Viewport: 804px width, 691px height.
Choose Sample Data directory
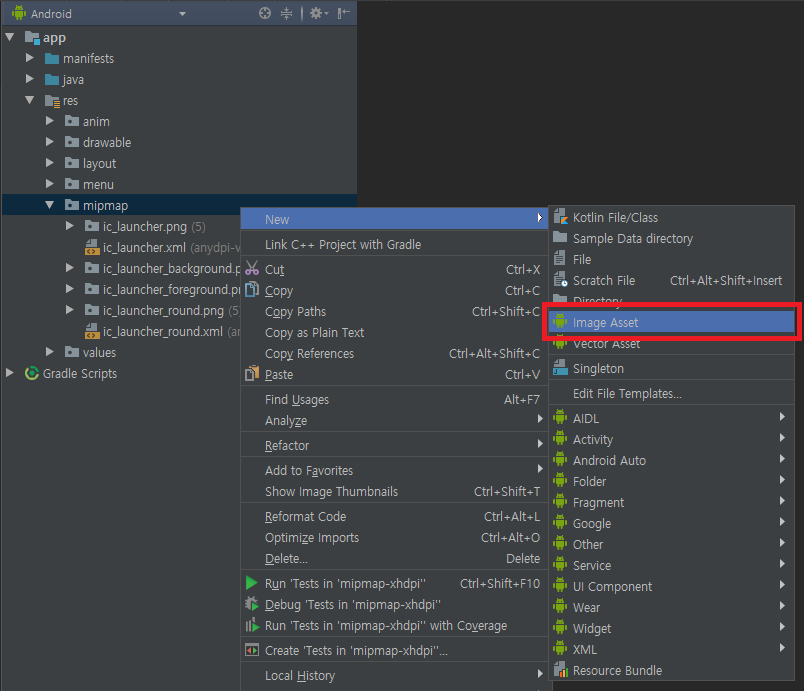671,238
